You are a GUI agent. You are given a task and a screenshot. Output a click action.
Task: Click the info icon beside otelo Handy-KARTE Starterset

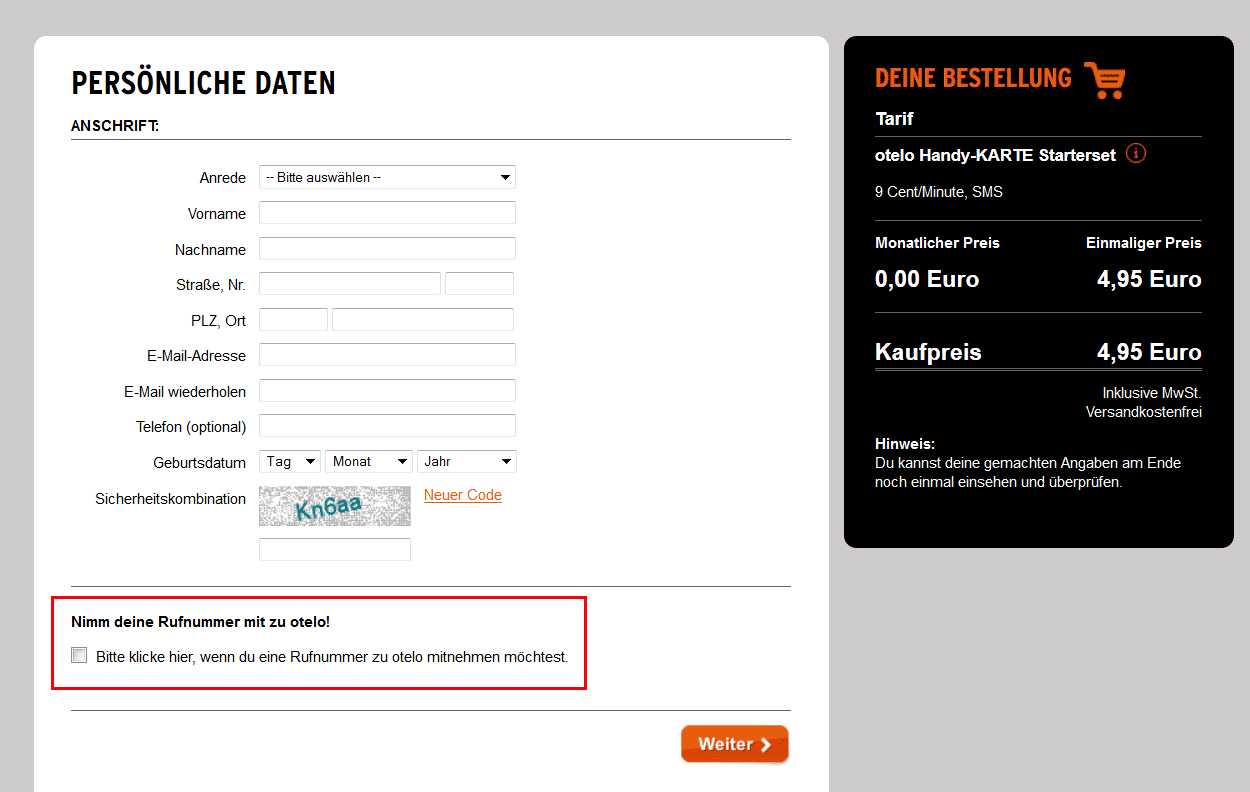click(x=1136, y=154)
